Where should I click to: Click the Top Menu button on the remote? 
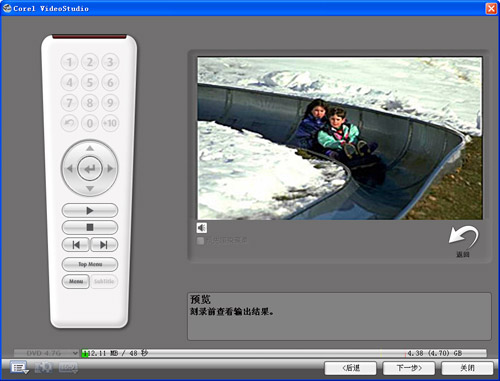point(90,264)
